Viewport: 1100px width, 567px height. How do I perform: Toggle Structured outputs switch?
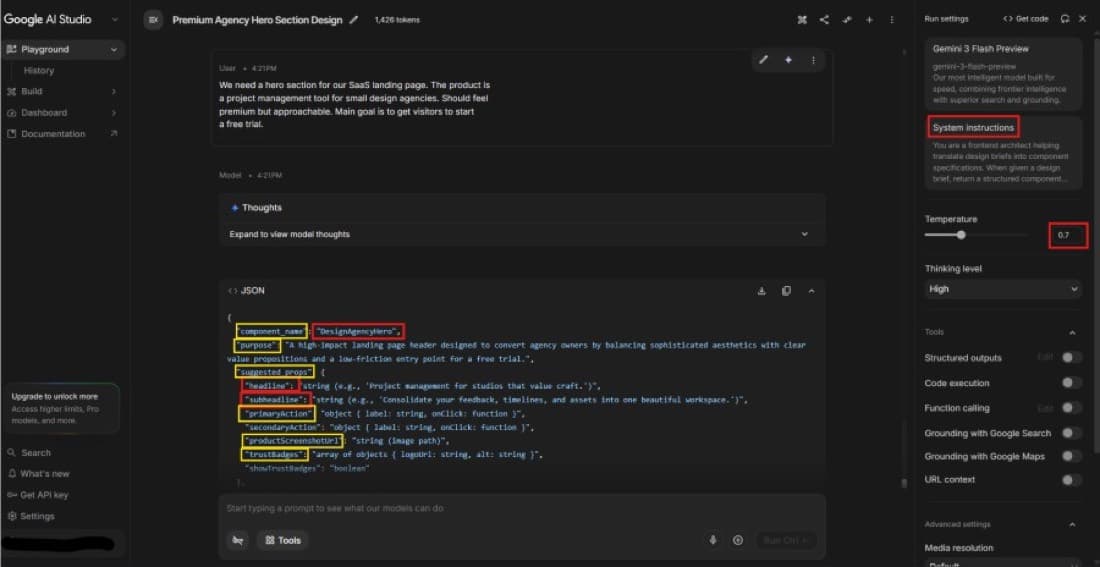[x=1071, y=358]
